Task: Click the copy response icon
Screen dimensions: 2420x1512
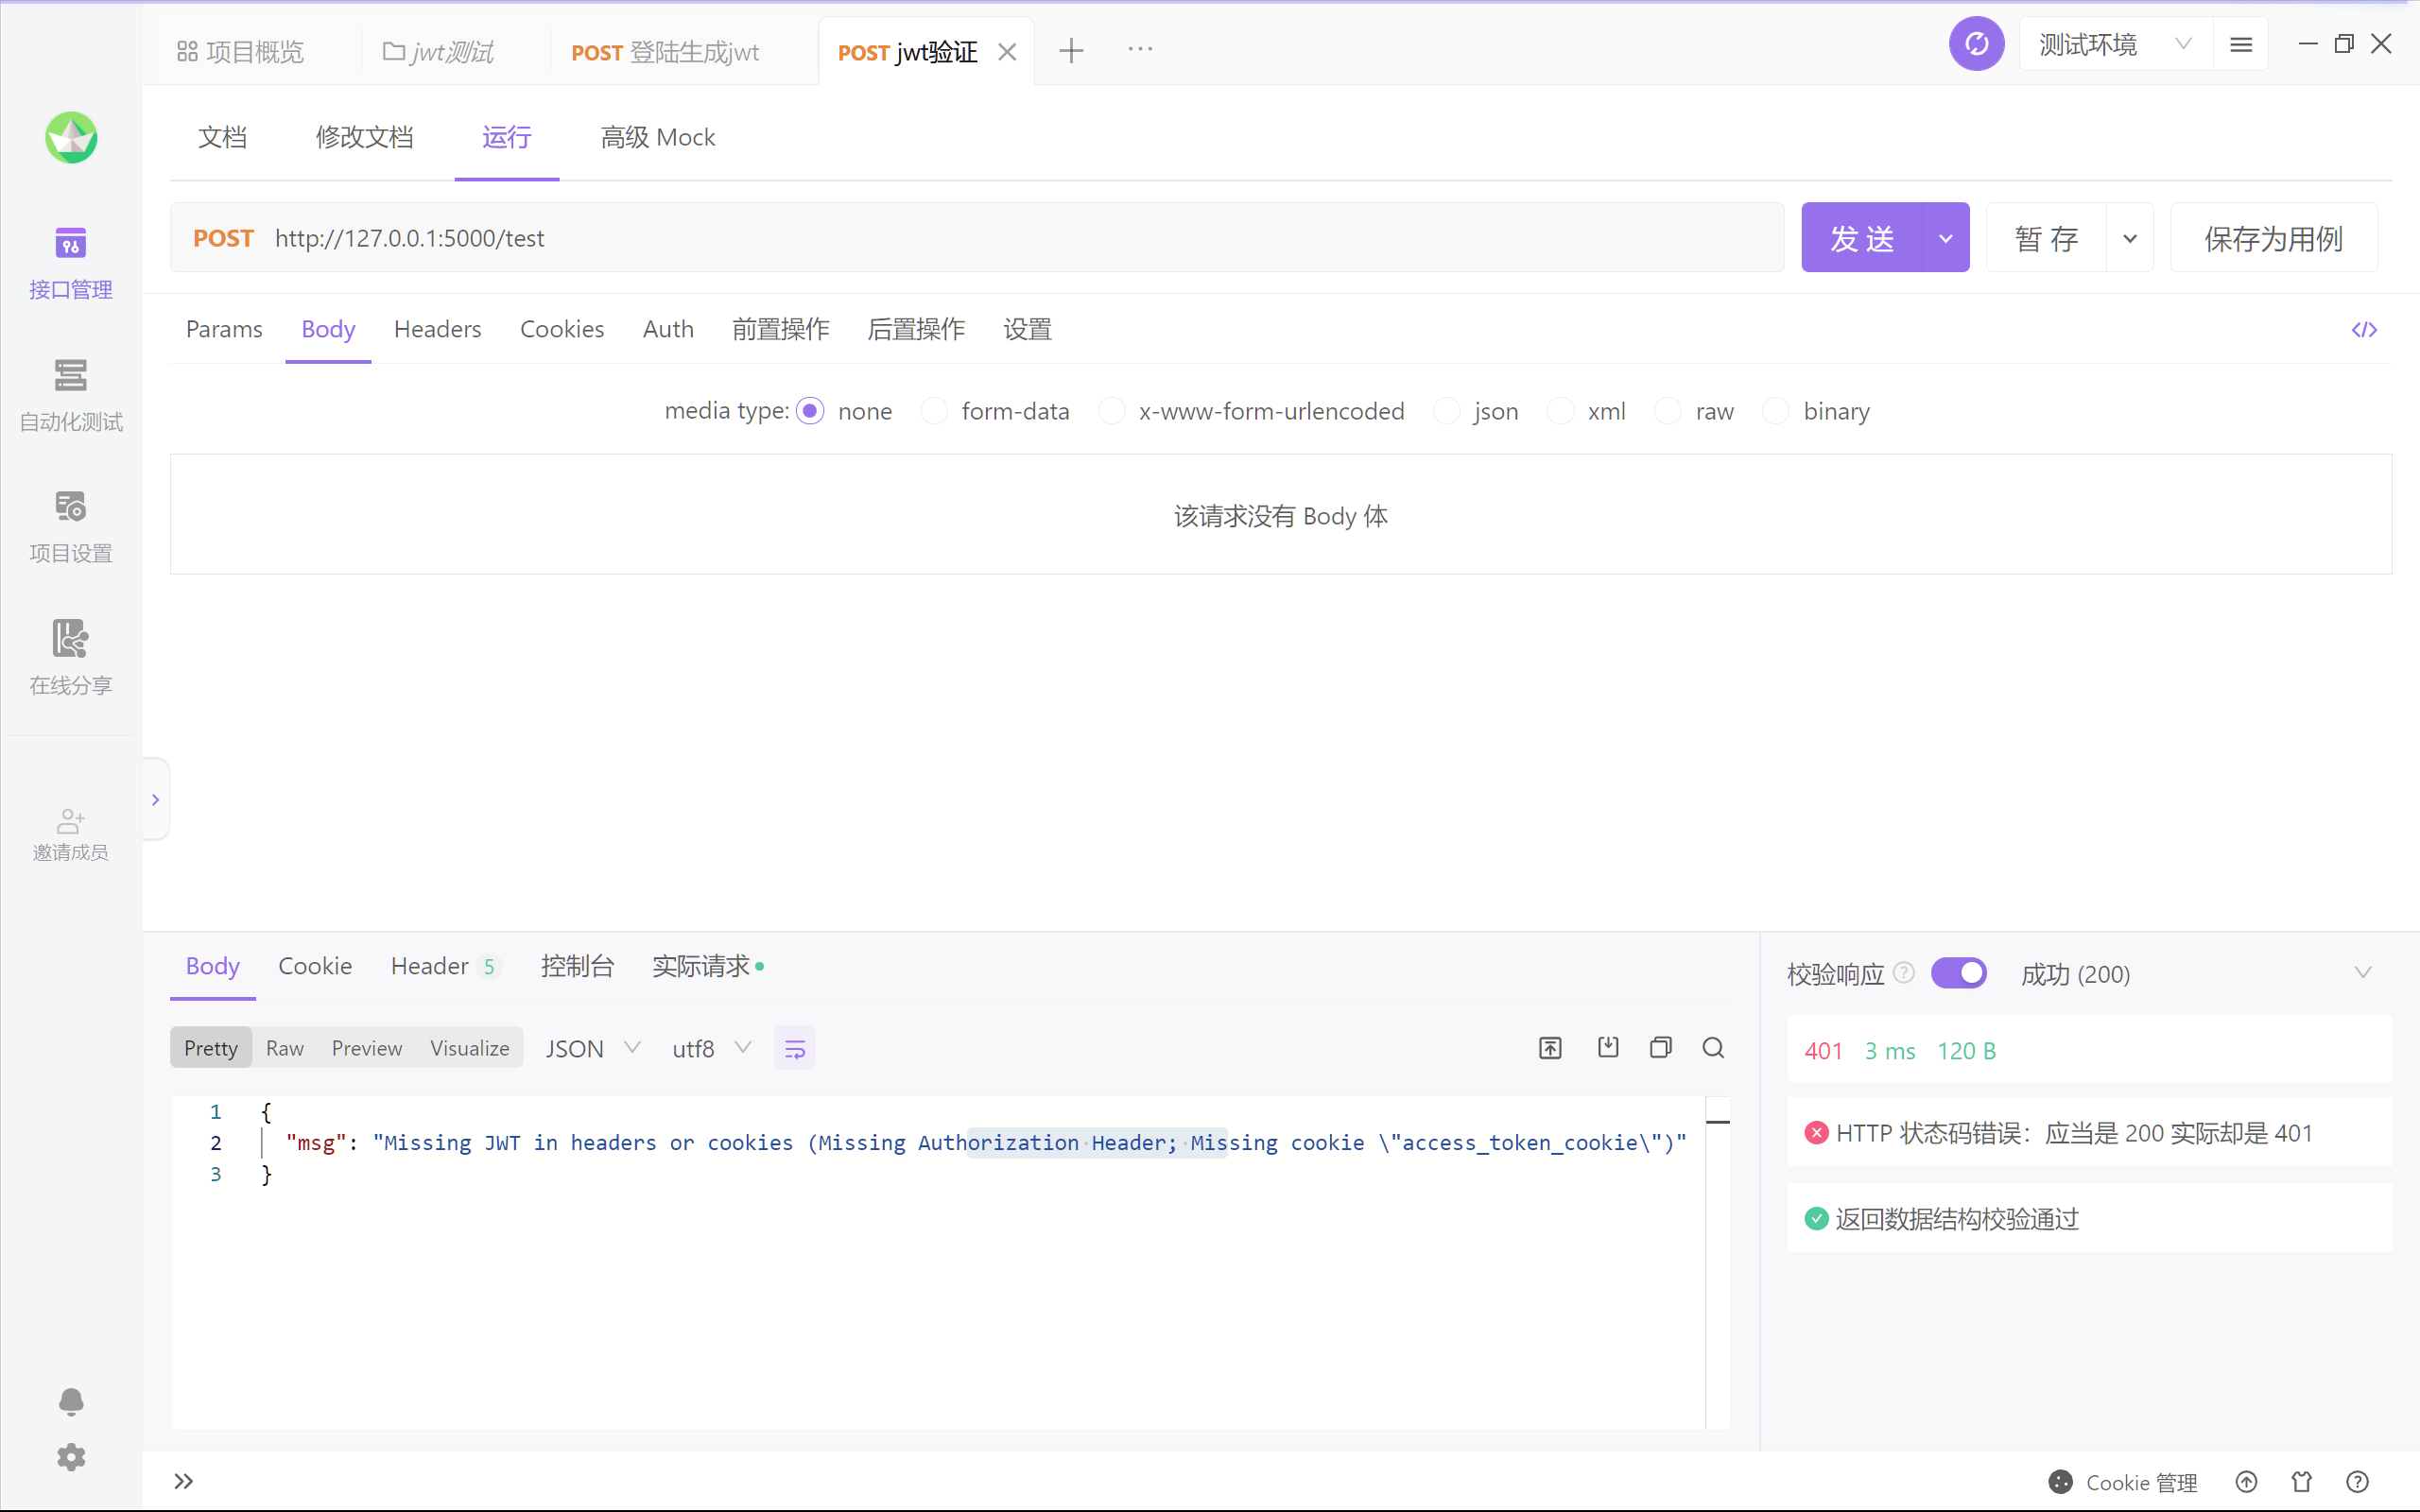Action: pyautogui.click(x=1660, y=1048)
